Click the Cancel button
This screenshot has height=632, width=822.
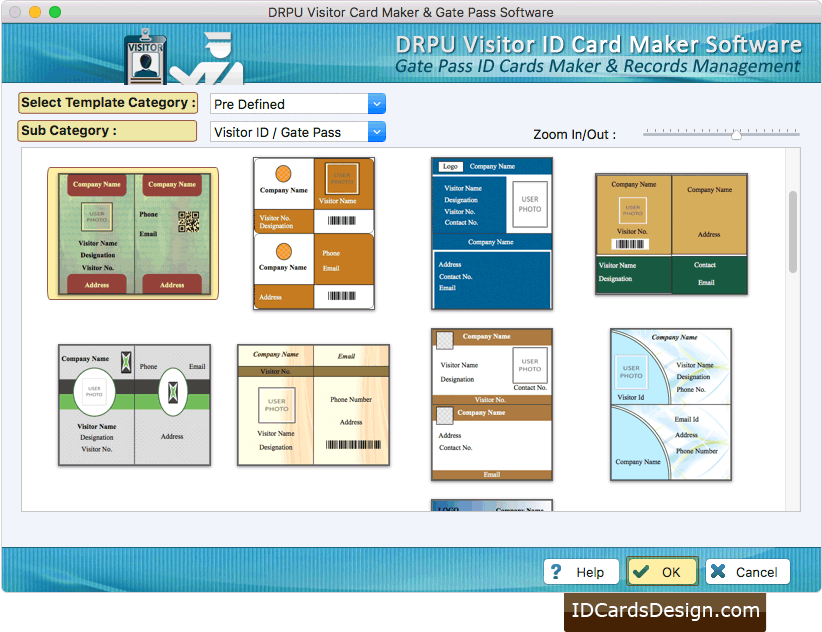tap(748, 572)
